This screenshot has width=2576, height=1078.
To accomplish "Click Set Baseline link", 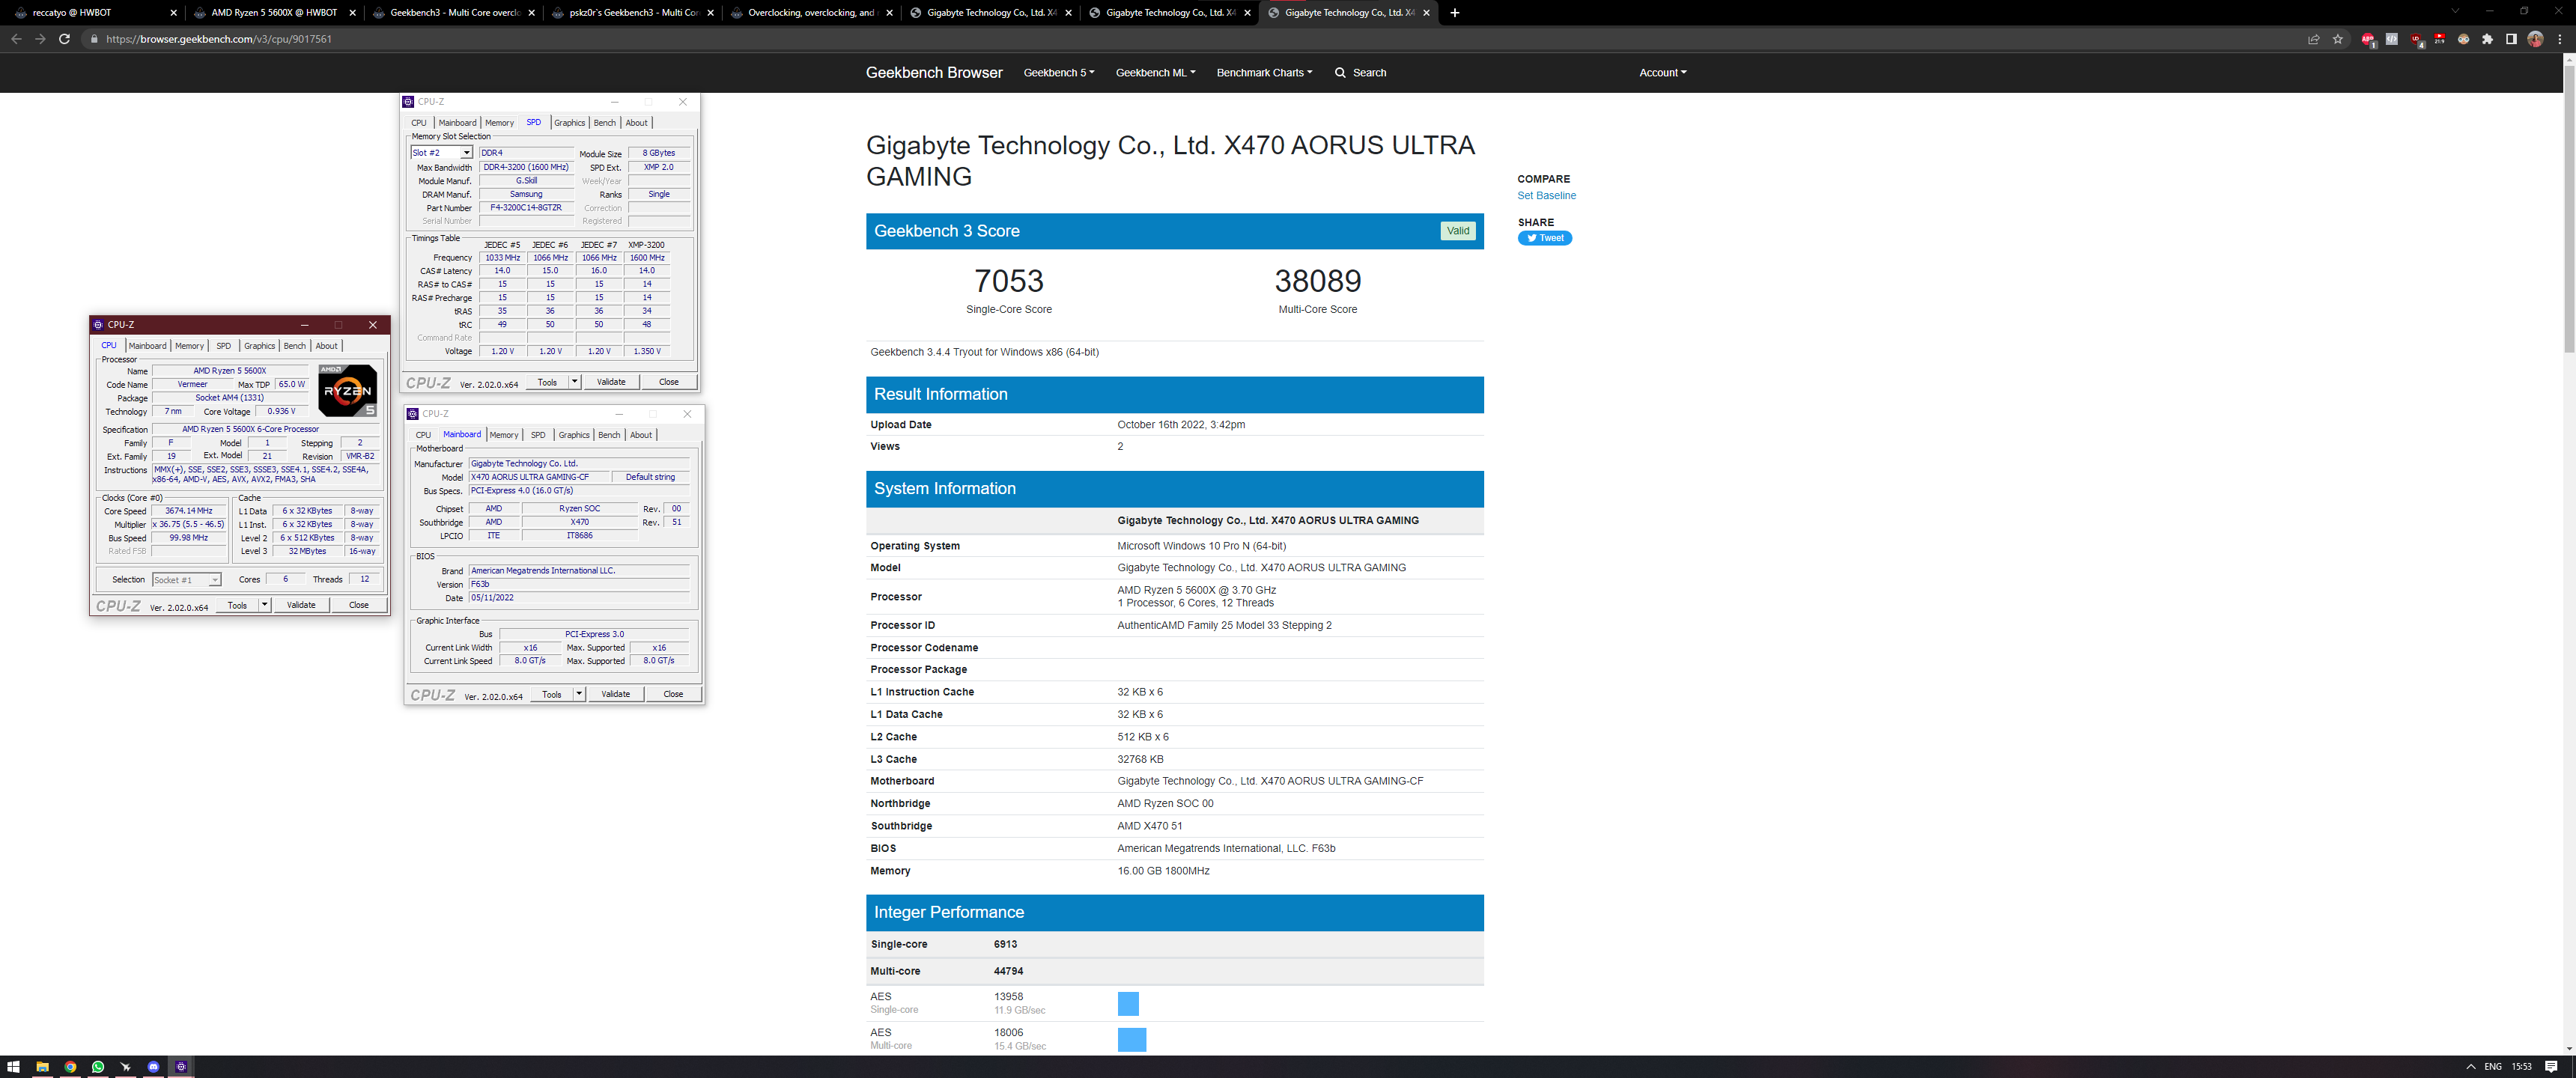I will pos(1546,196).
